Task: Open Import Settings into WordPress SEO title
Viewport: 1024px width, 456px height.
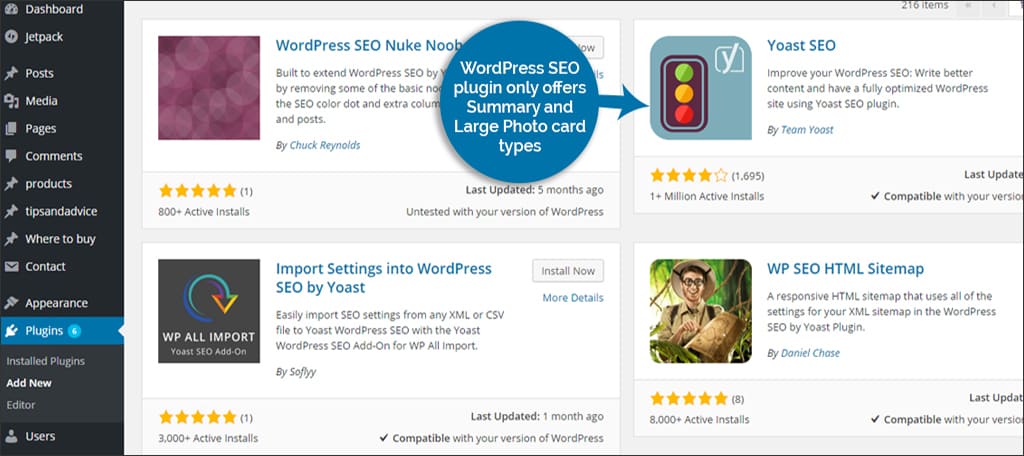Action: (384, 278)
